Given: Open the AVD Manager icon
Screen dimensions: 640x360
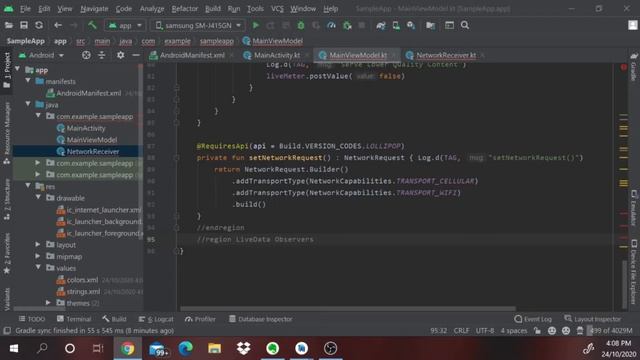Looking at the screenshot, I should 396,25.
